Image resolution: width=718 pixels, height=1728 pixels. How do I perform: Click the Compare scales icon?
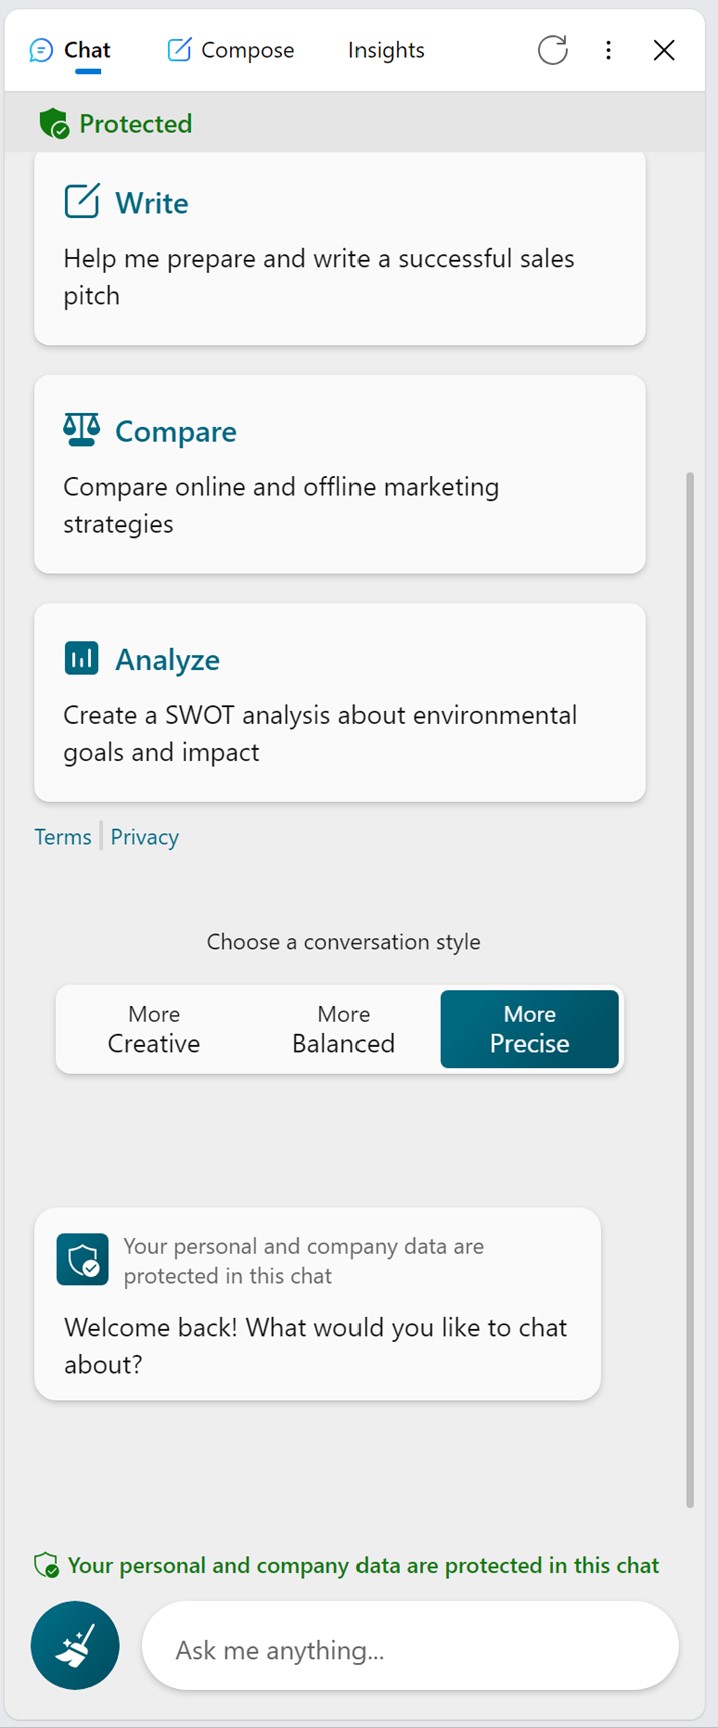pyautogui.click(x=82, y=430)
